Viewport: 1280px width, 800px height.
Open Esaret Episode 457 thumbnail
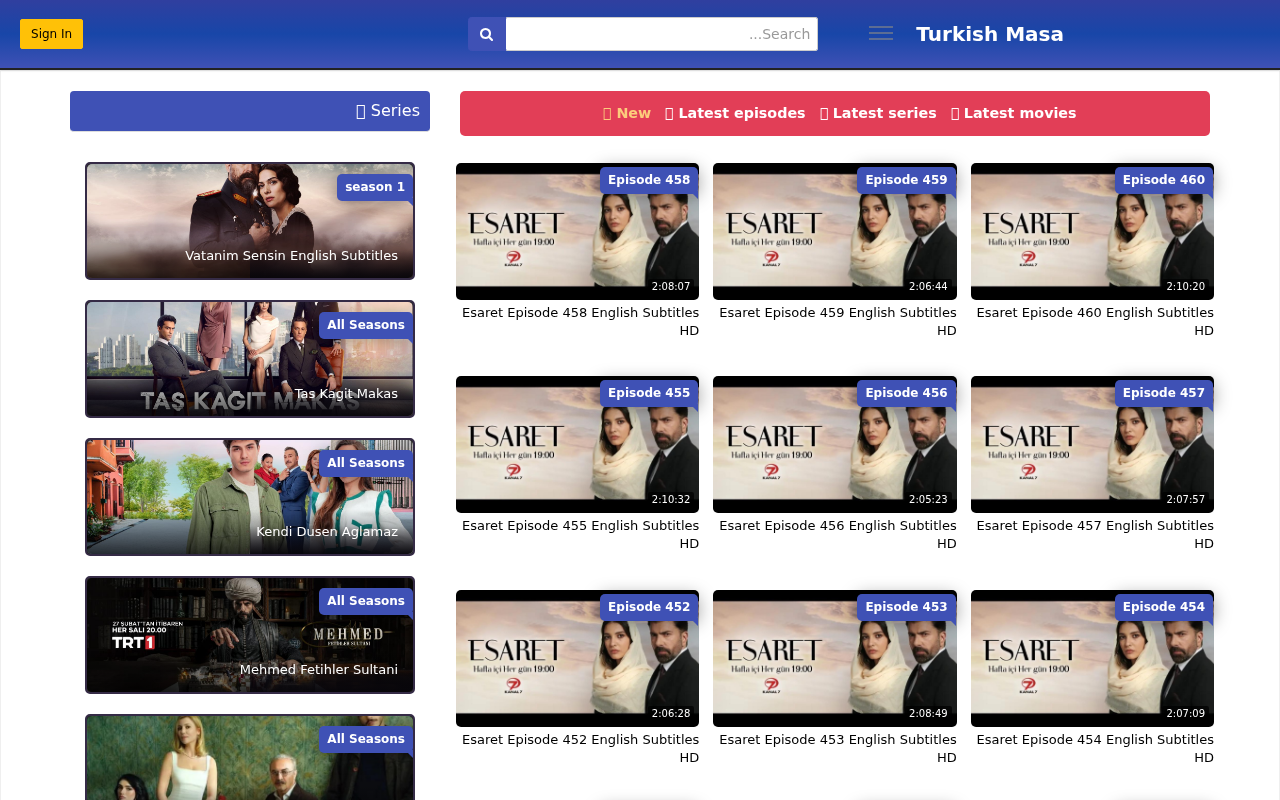pyautogui.click(x=1092, y=444)
